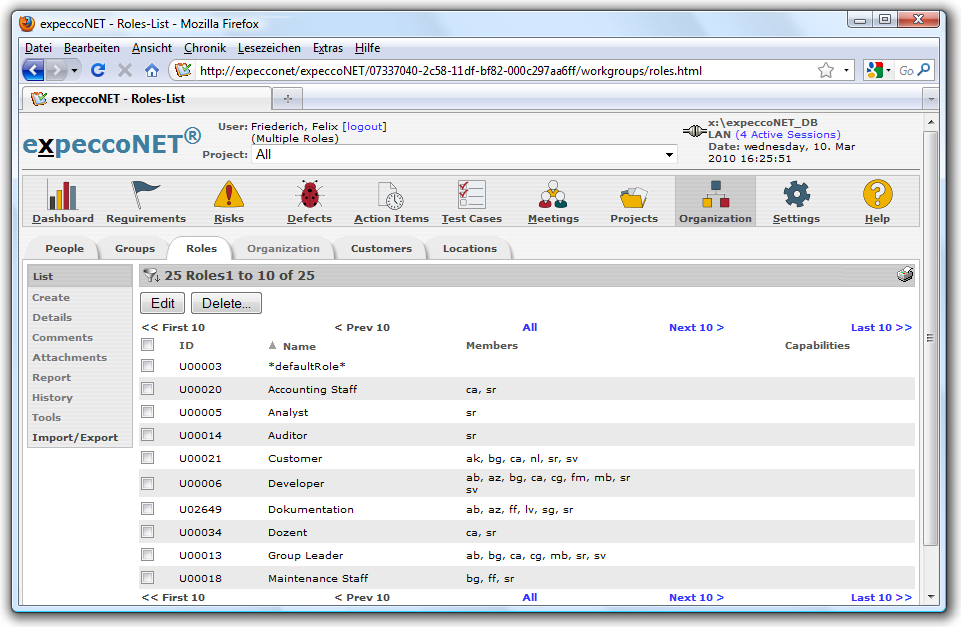961x627 pixels.
Task: Follow the top Next 10 > link
Action: coord(696,327)
